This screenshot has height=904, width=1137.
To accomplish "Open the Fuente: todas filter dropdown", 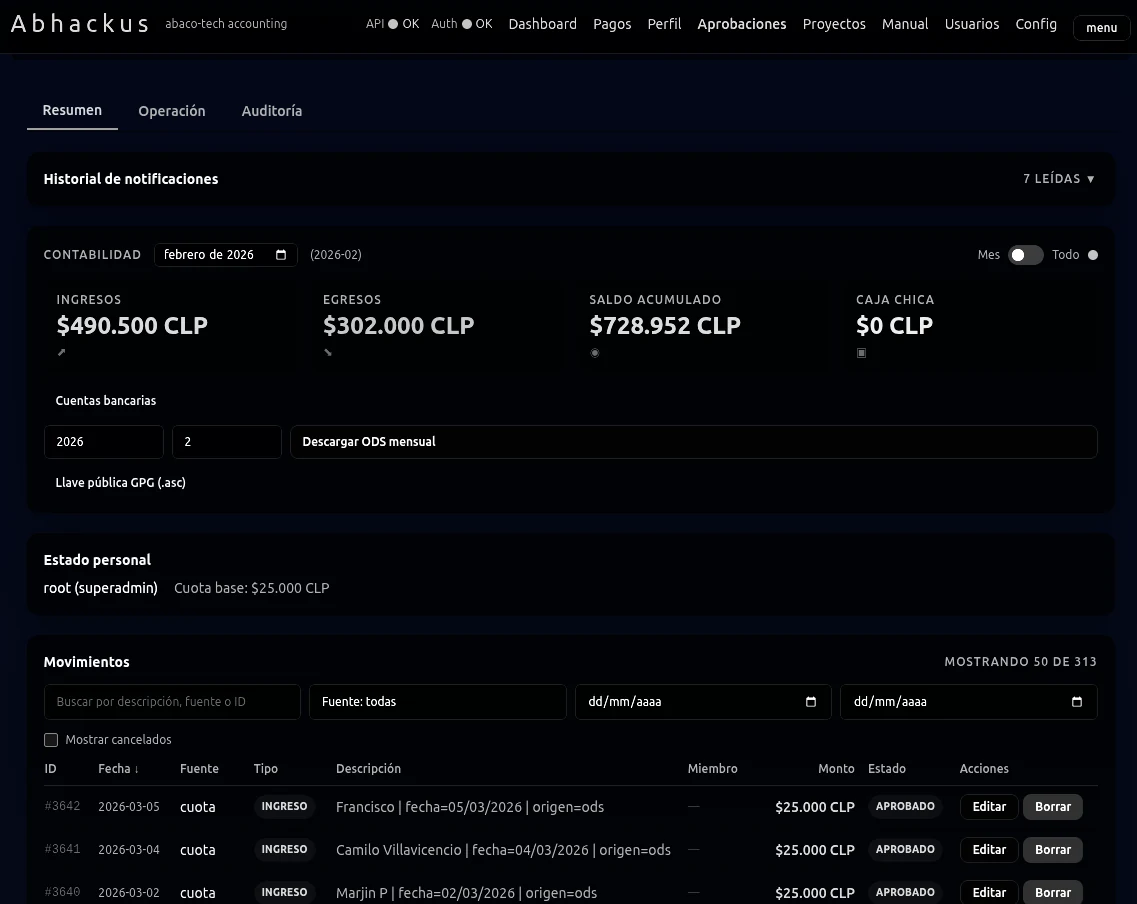I will [437, 702].
